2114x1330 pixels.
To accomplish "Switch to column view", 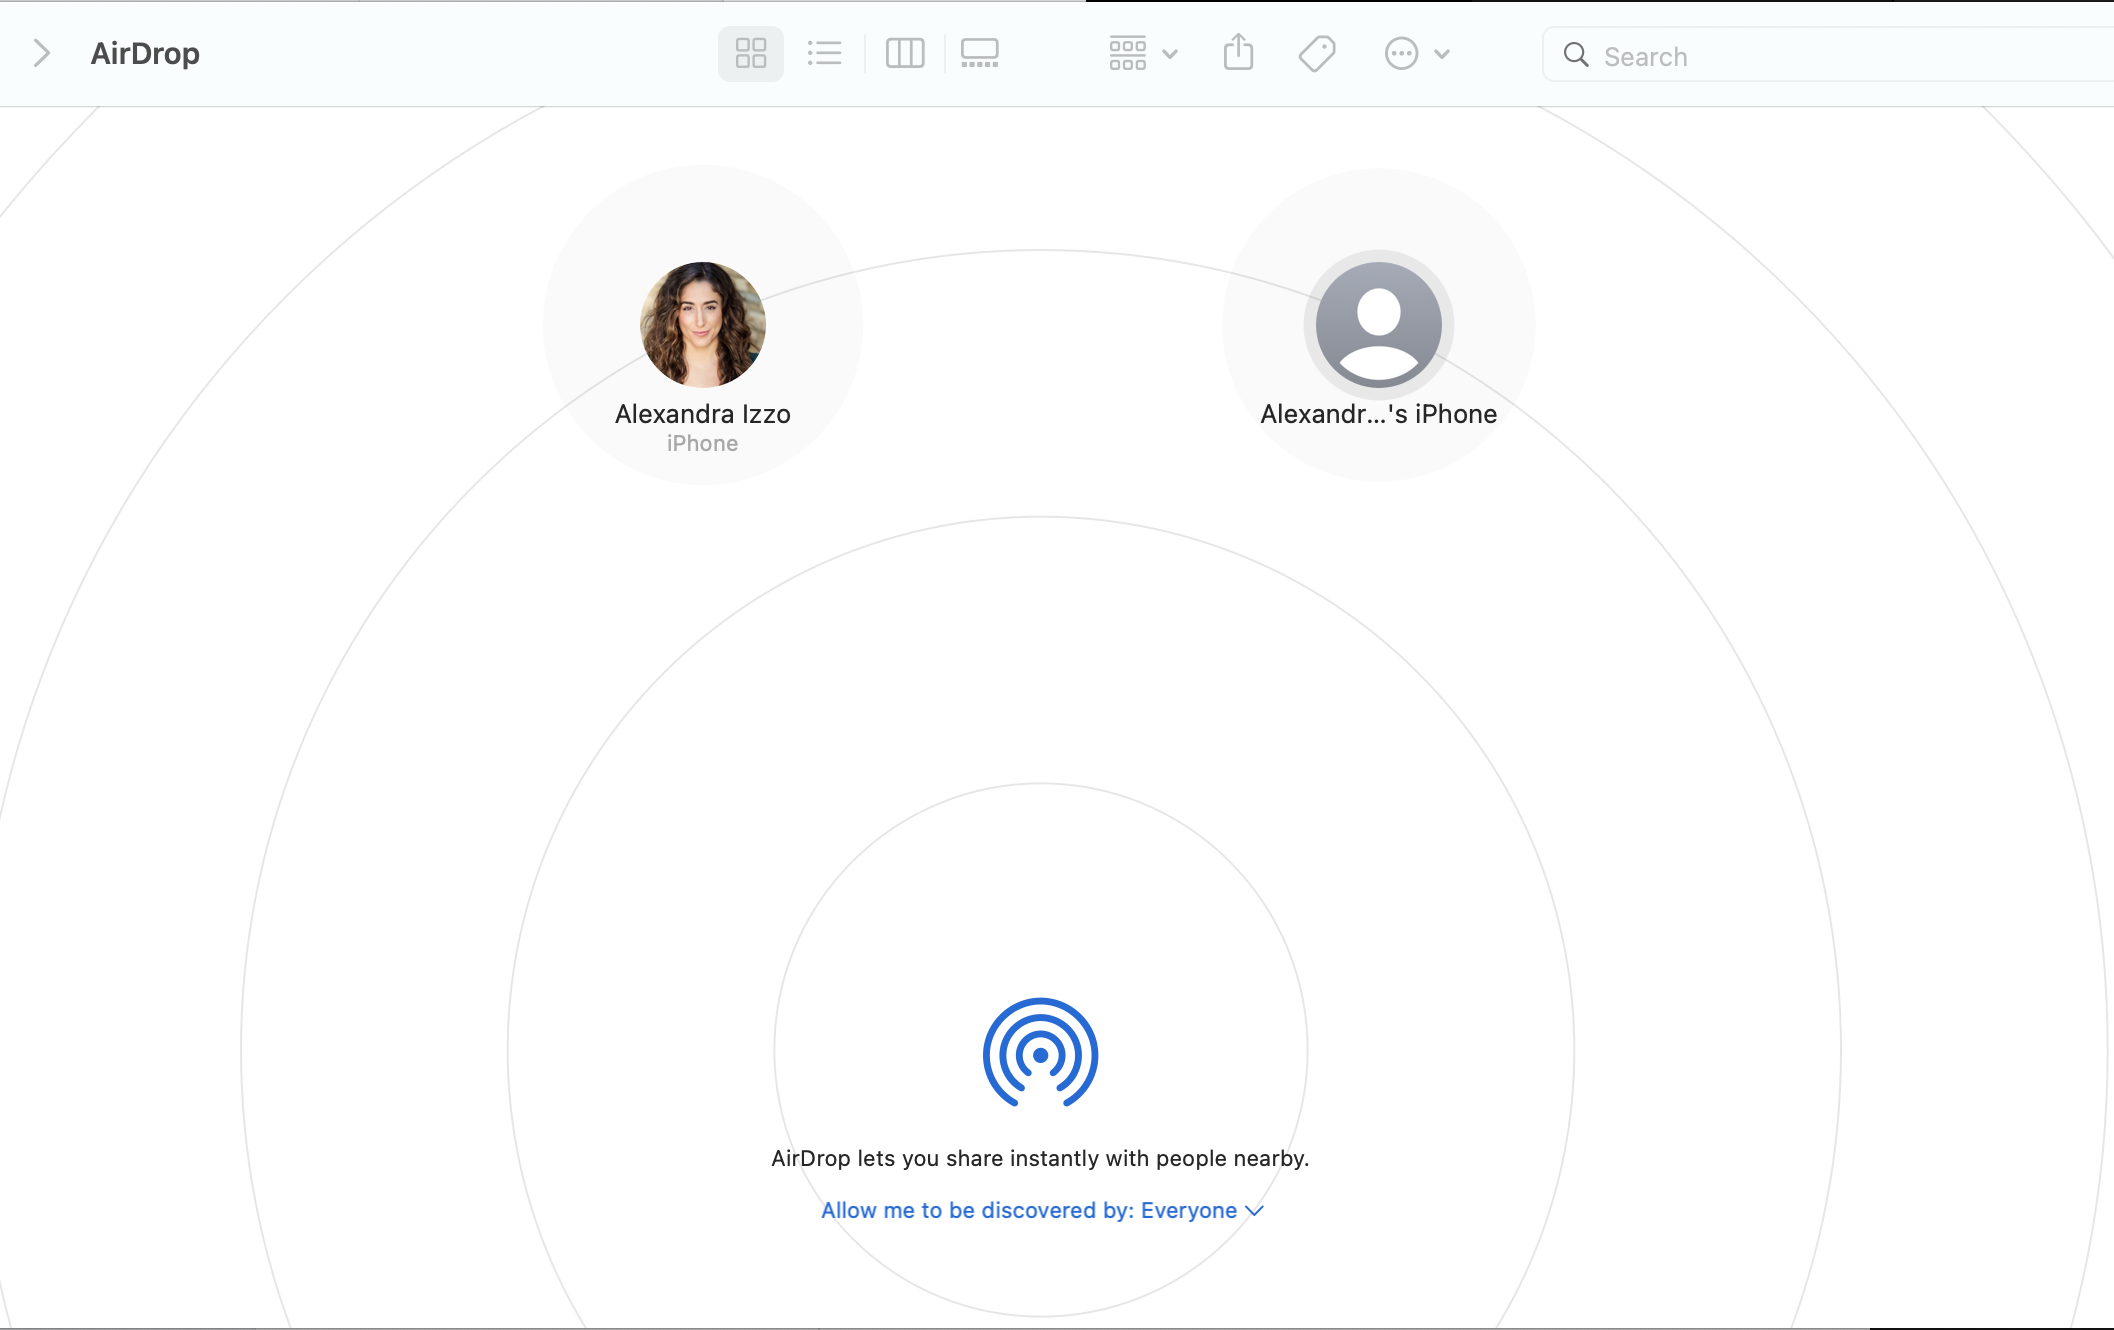I will pyautogui.click(x=905, y=53).
